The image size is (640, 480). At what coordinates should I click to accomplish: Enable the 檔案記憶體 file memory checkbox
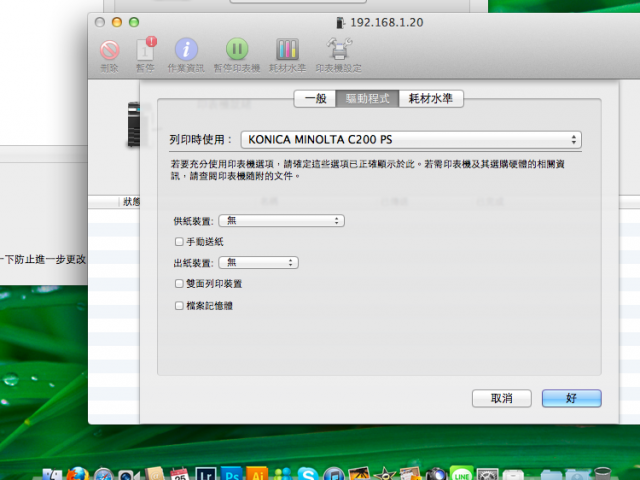pyautogui.click(x=179, y=305)
